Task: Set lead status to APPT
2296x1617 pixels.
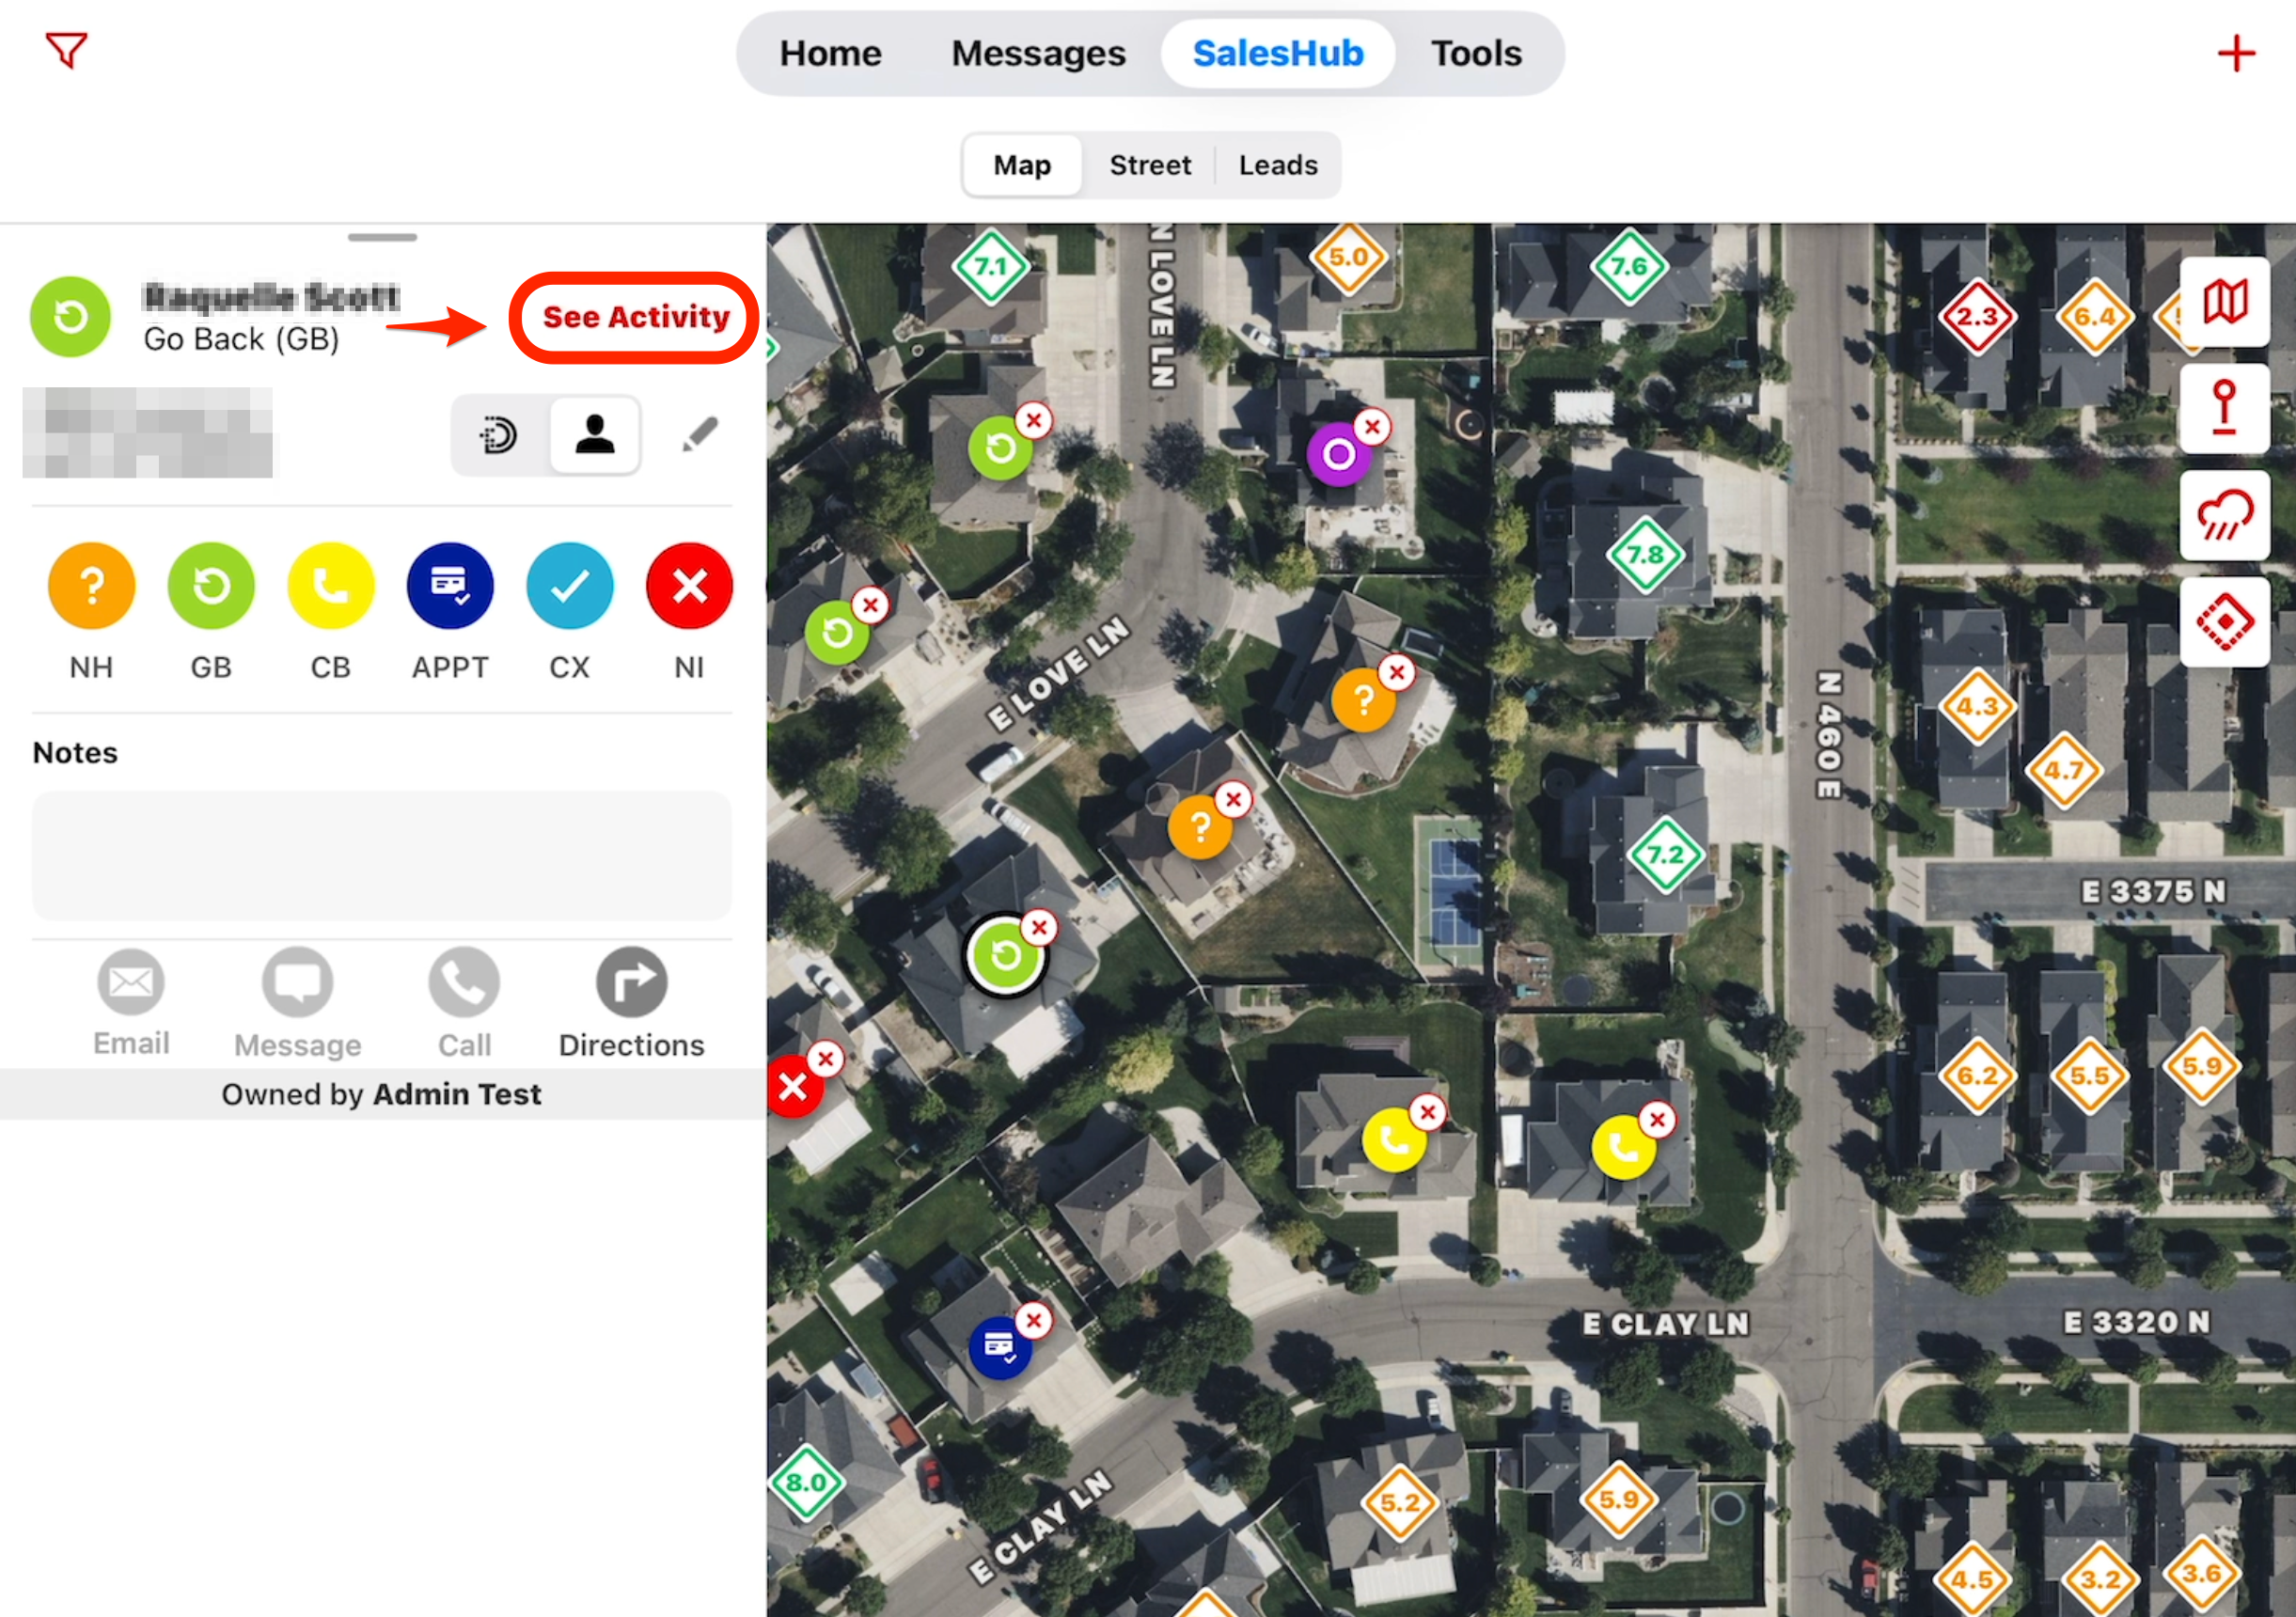Action: pos(450,586)
